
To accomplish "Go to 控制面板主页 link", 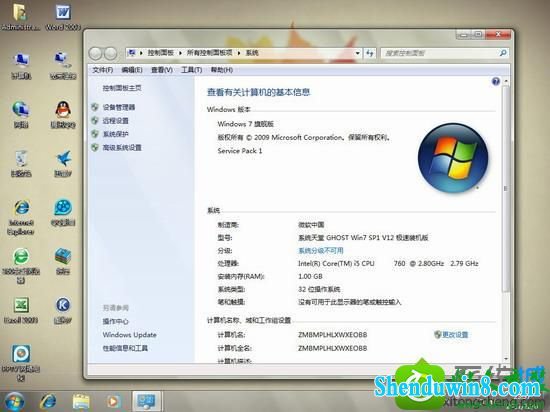I will tap(122, 88).
